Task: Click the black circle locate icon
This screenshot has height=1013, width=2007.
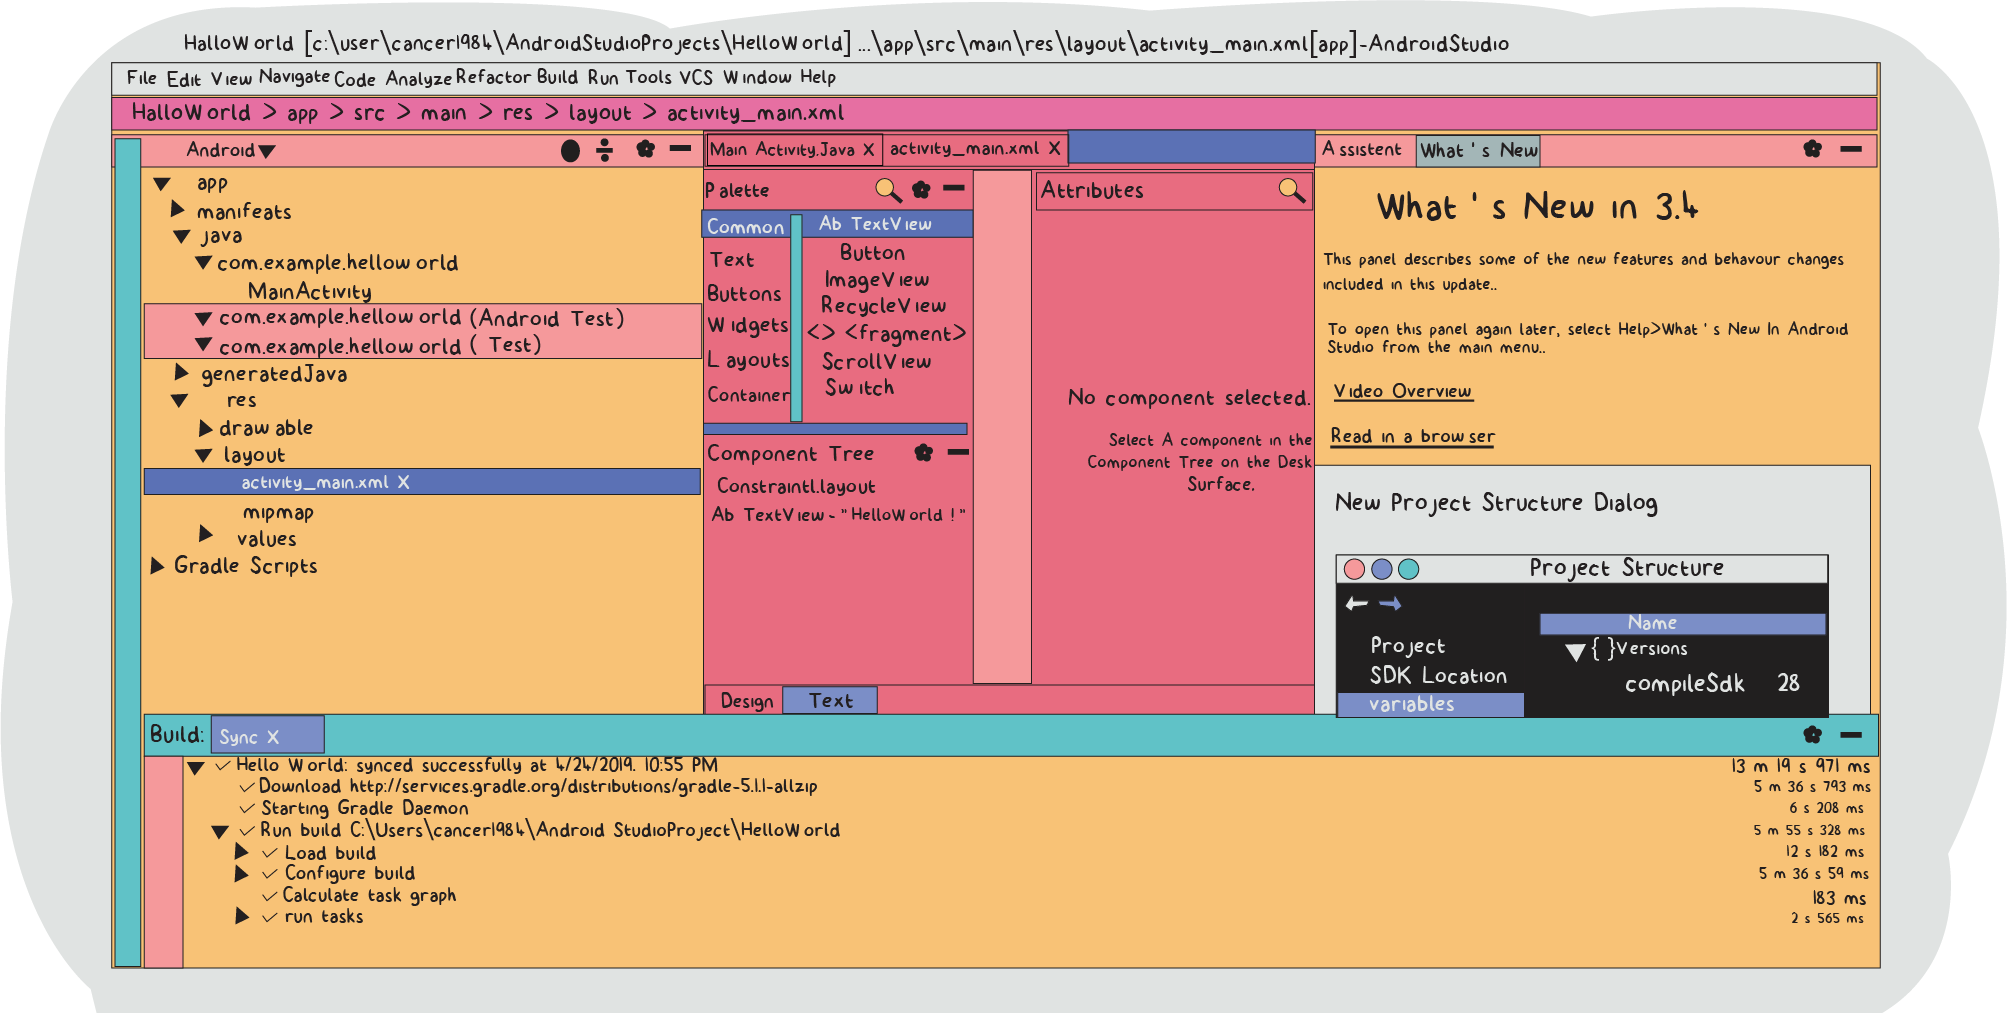Action: point(570,151)
